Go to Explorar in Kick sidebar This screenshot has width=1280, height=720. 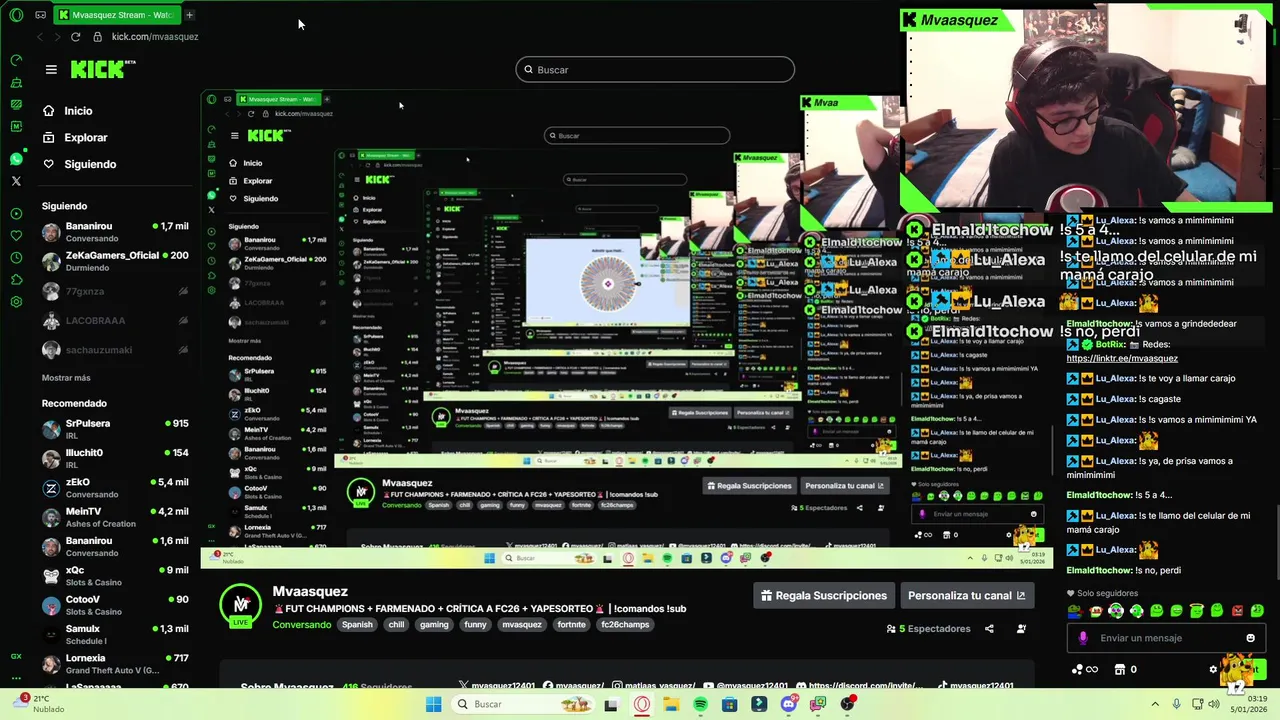[x=85, y=137]
